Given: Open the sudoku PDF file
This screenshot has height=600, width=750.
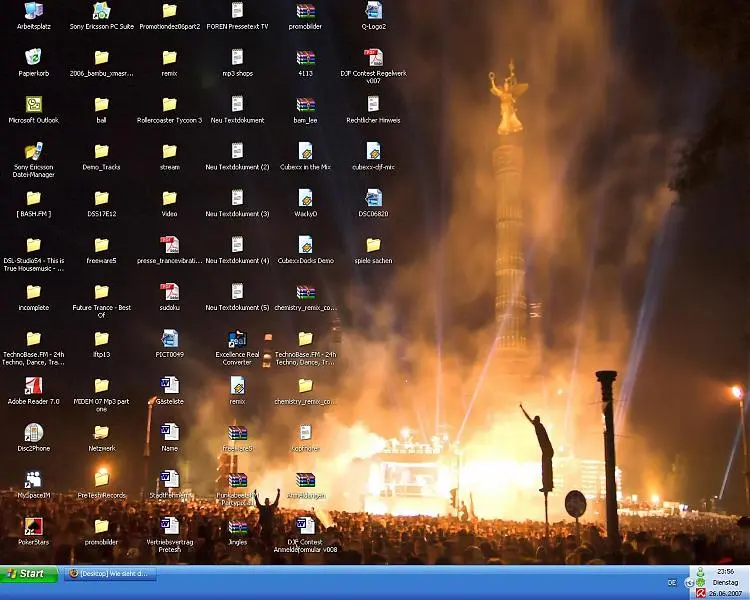Looking at the screenshot, I should (x=169, y=291).
